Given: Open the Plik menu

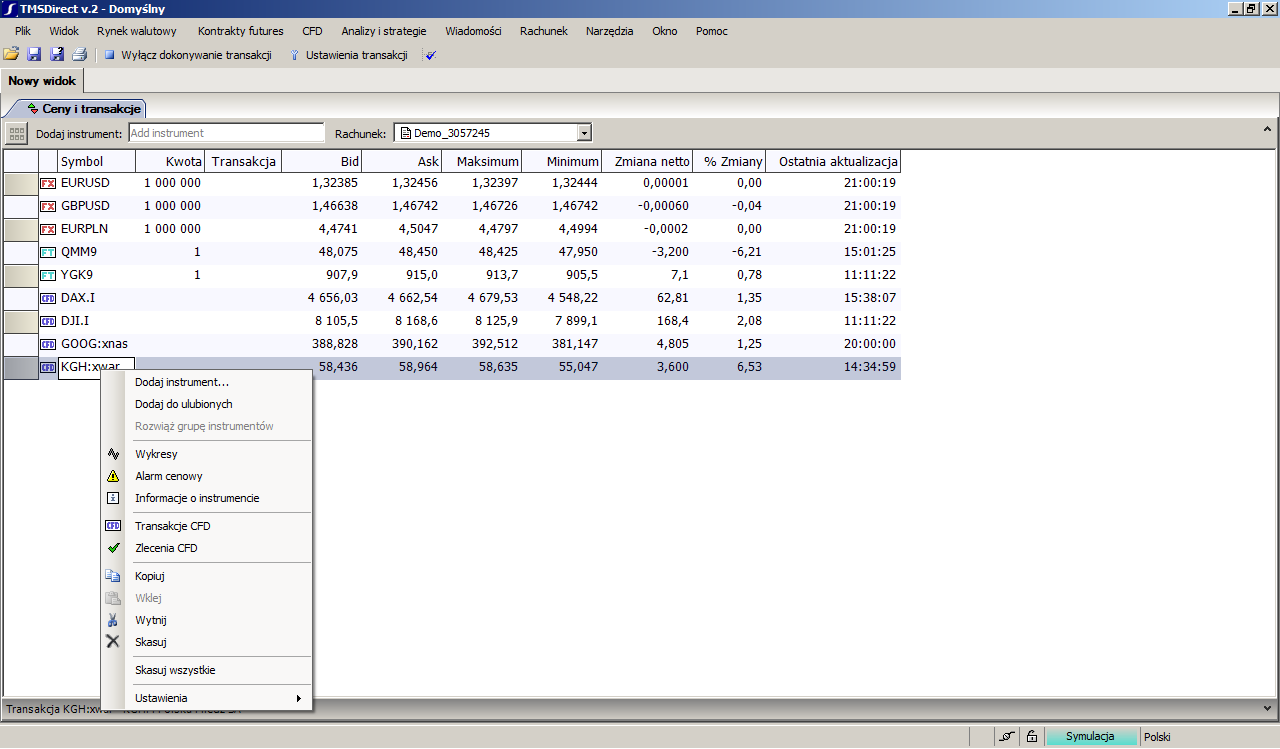Looking at the screenshot, I should (23, 31).
